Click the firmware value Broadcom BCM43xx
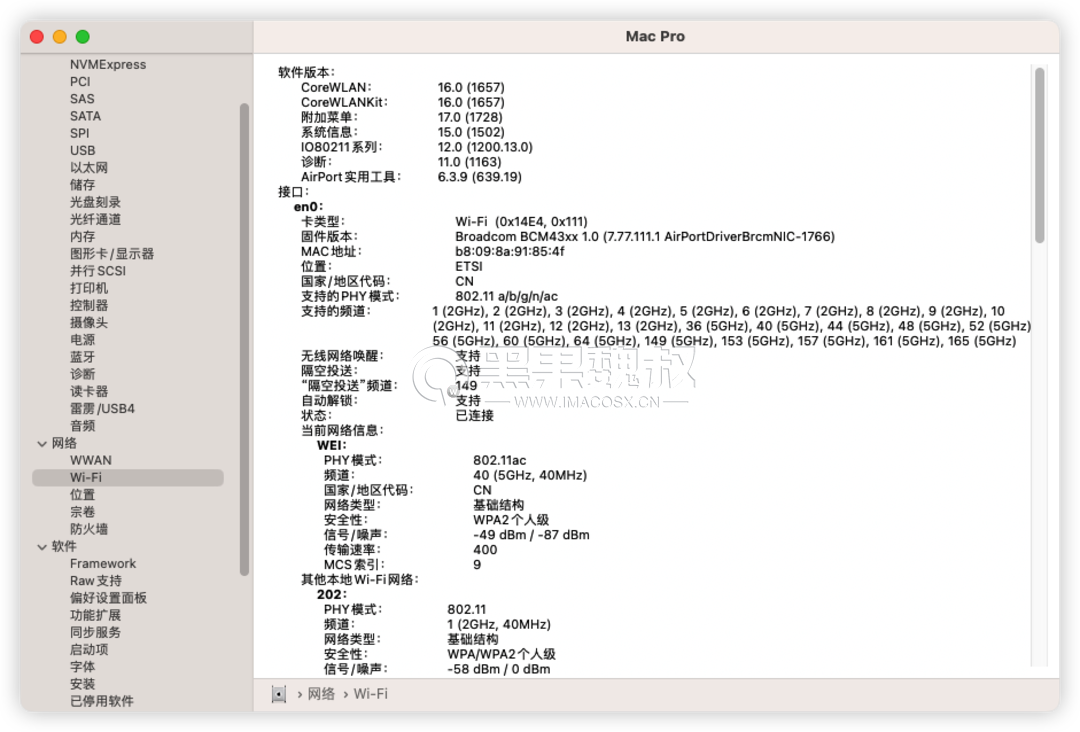The image size is (1080, 732). click(645, 237)
